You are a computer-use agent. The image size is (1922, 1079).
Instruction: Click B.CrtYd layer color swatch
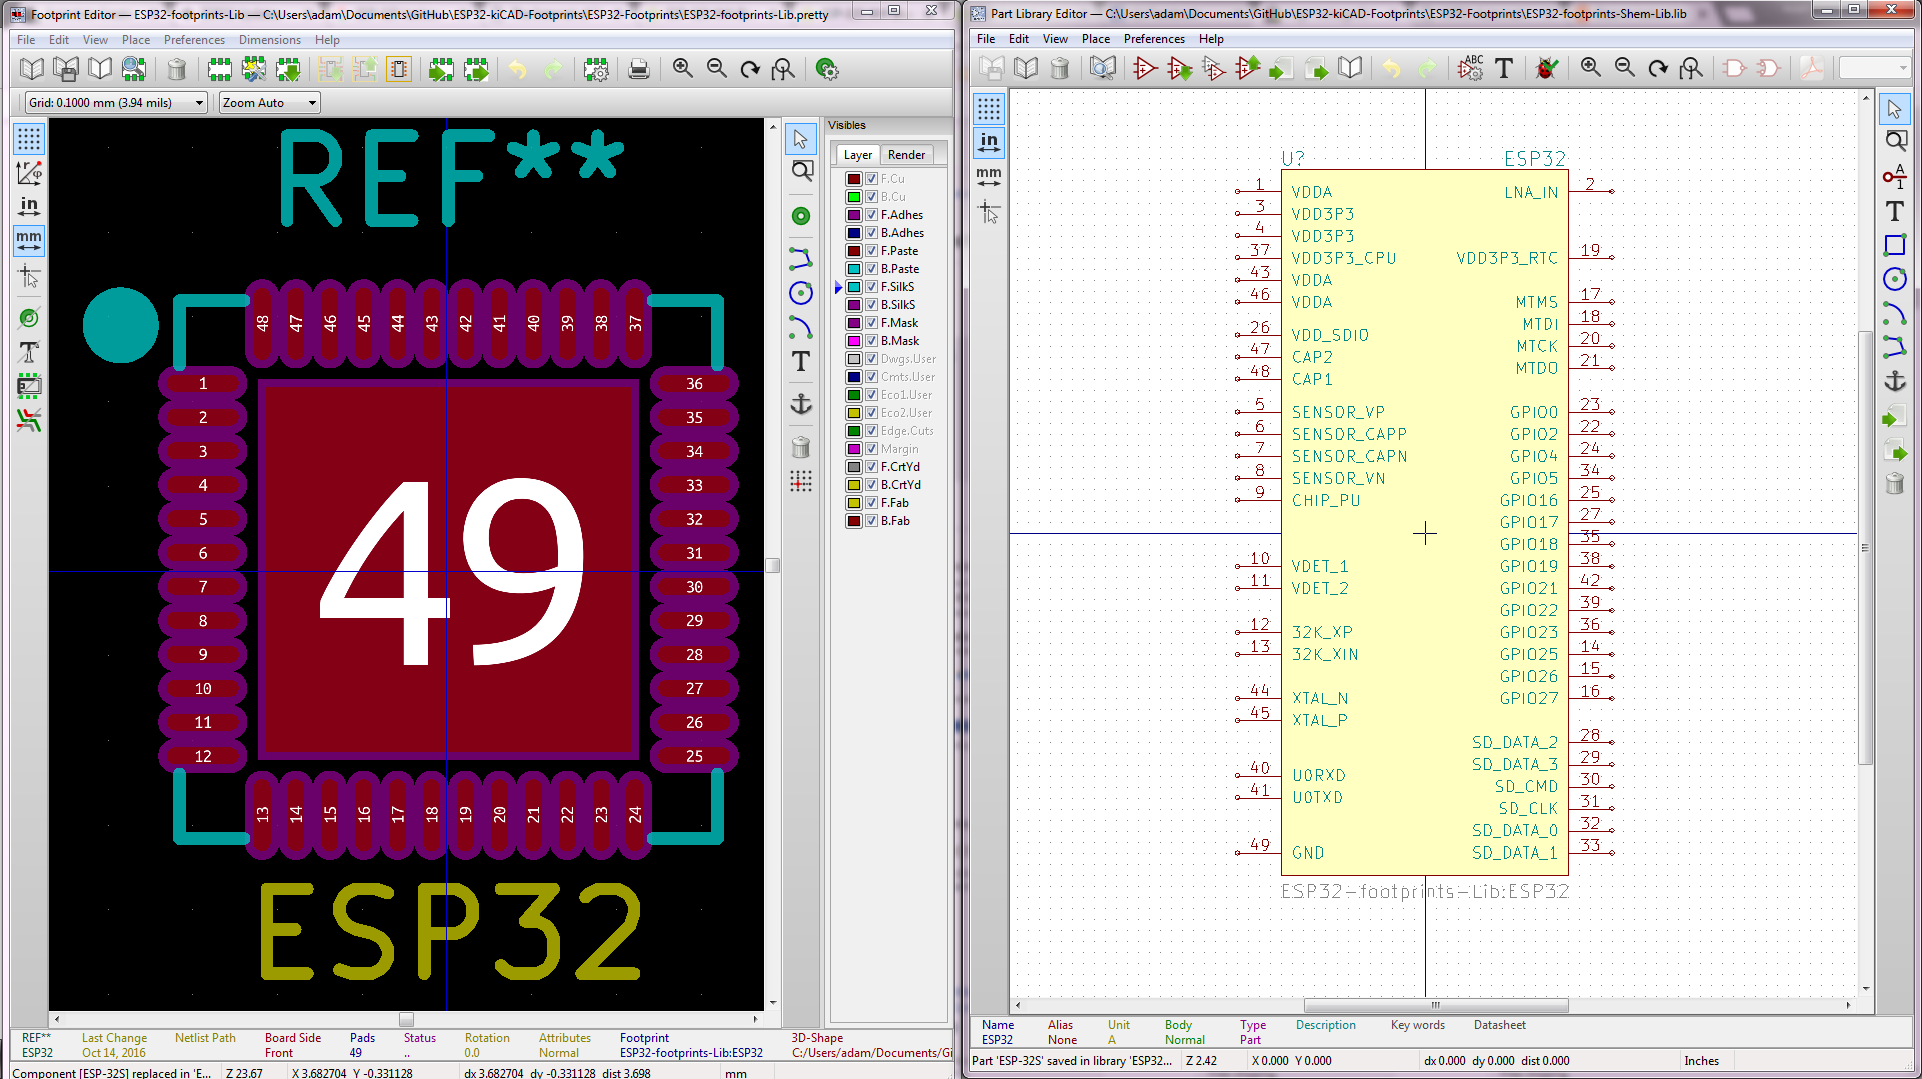point(854,485)
